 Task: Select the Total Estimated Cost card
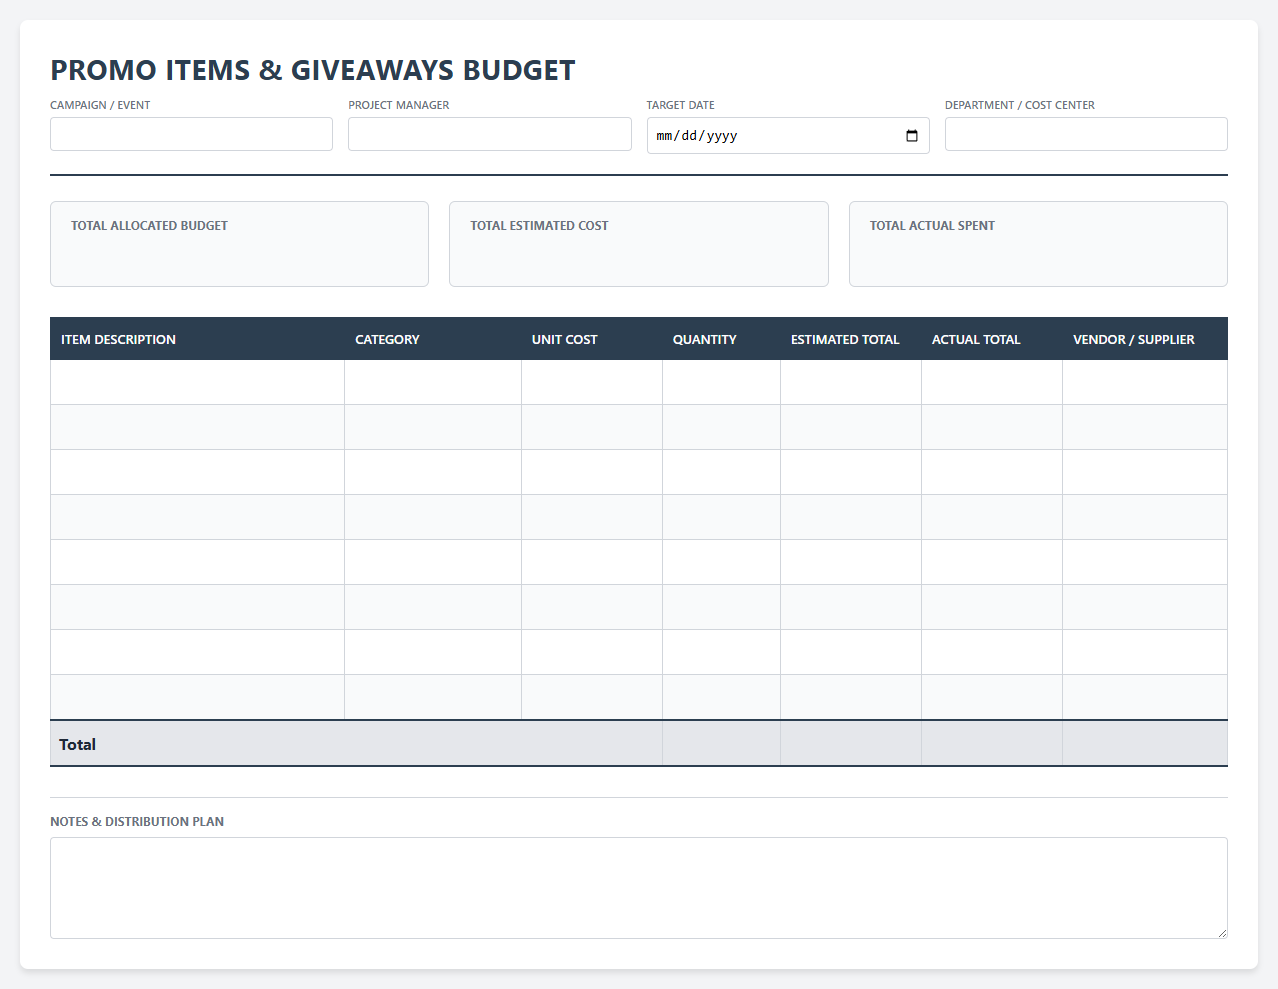point(639,244)
